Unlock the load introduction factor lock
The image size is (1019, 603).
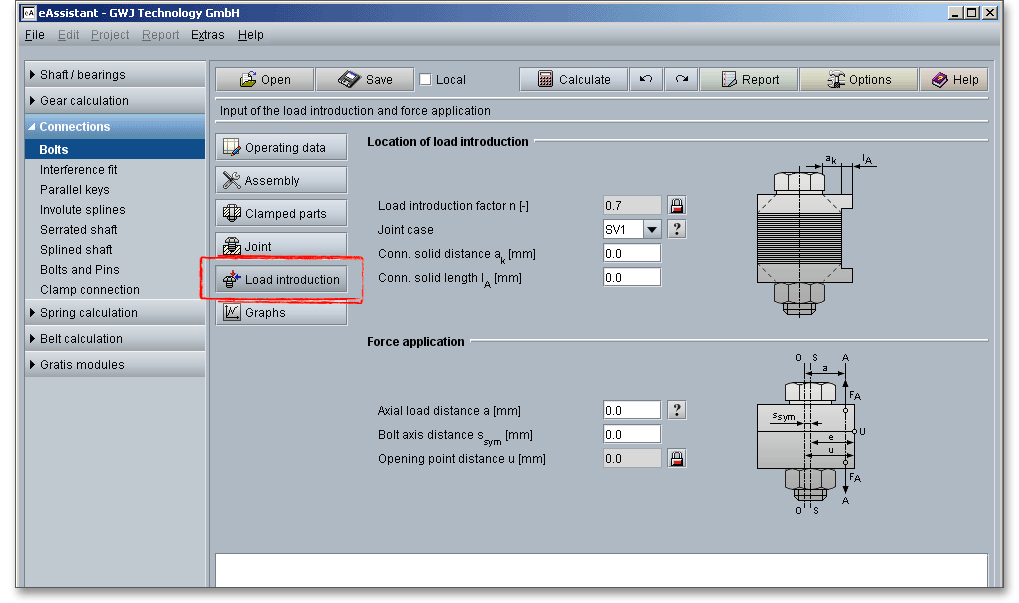click(x=677, y=206)
